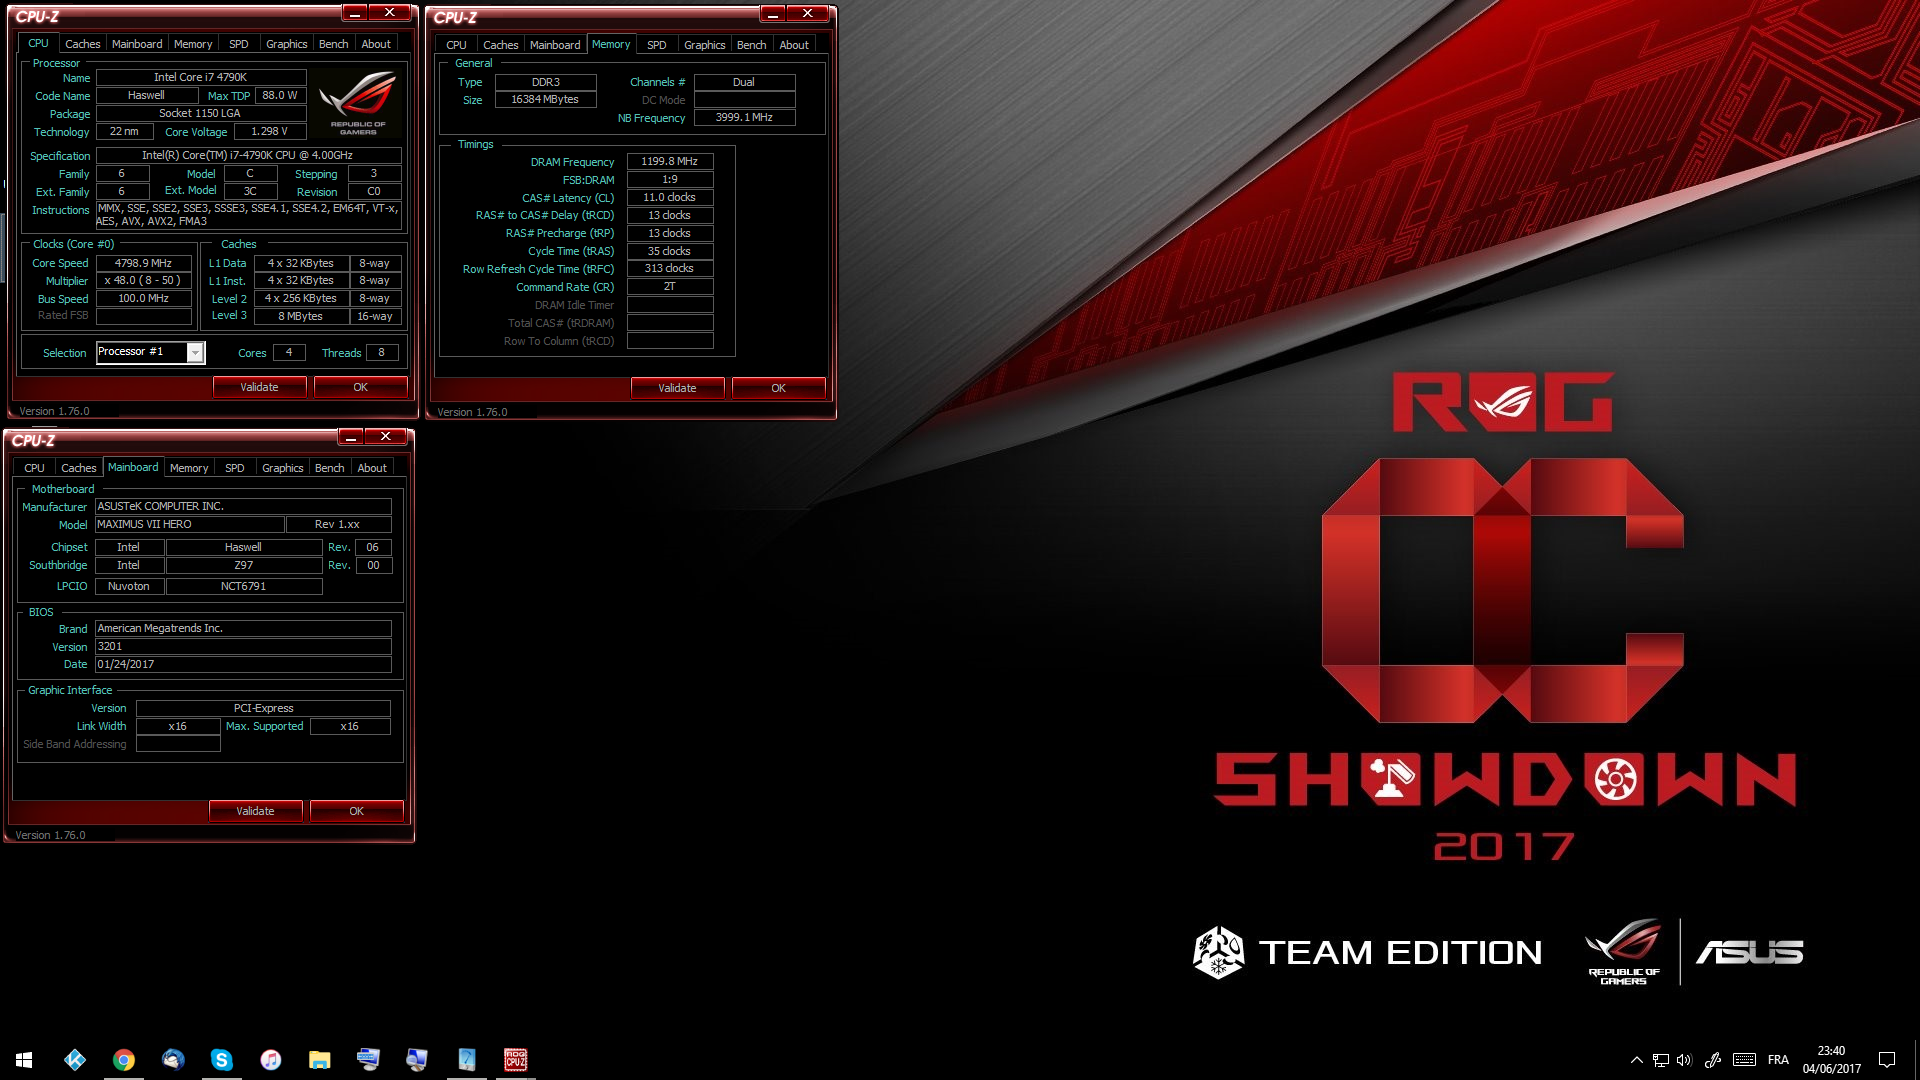The height and width of the screenshot is (1080, 1920).
Task: Click OK in the CPU window
Action: [x=360, y=387]
